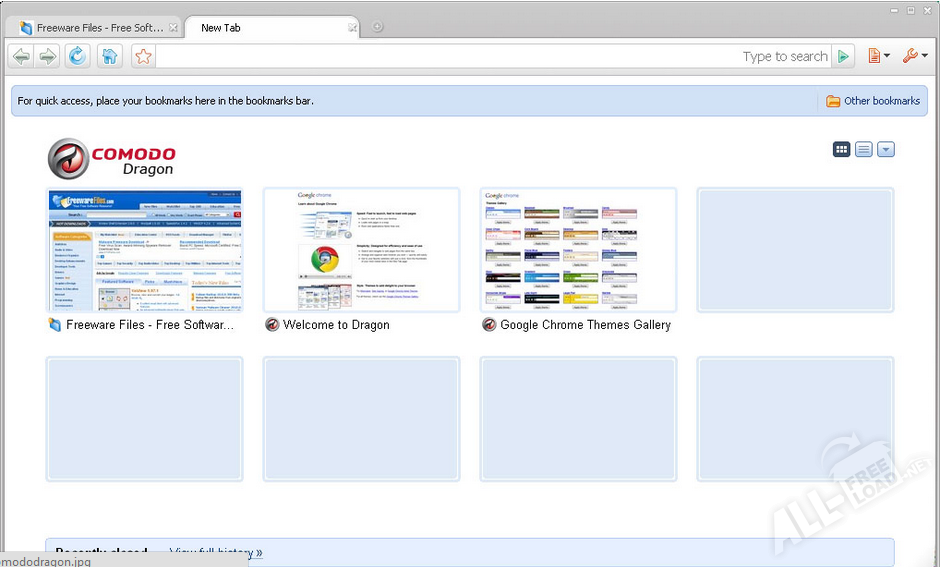Bookmark this page with the star icon
944x567 pixels.
[143, 56]
